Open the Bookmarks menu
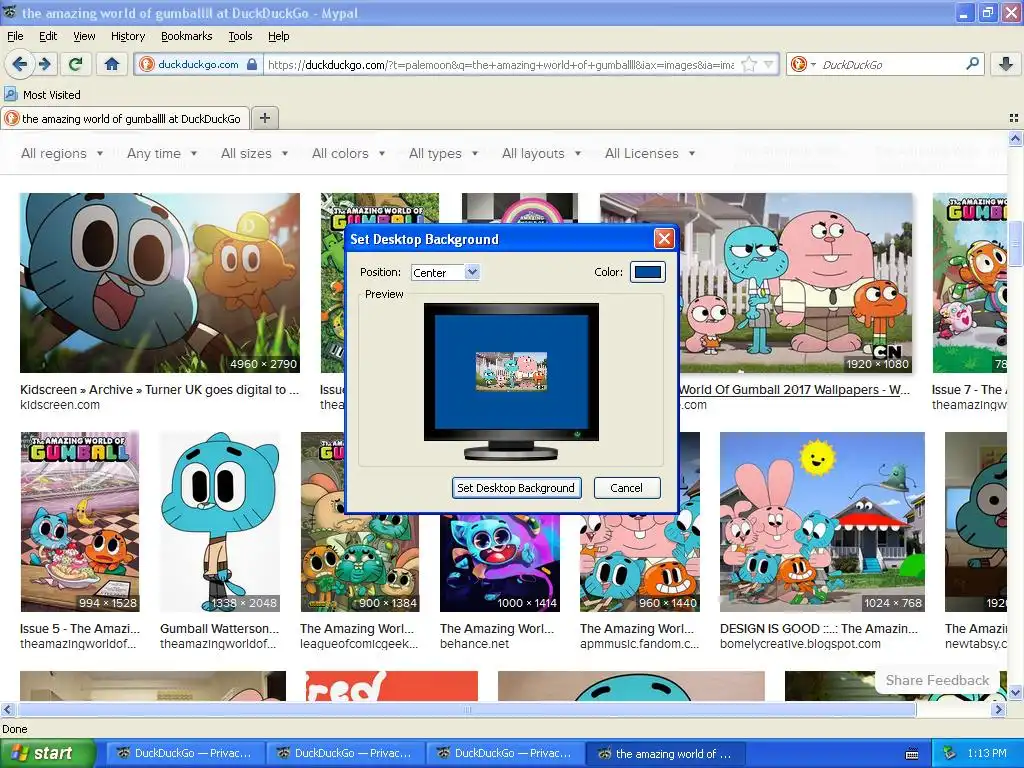The image size is (1024, 768). point(187,36)
